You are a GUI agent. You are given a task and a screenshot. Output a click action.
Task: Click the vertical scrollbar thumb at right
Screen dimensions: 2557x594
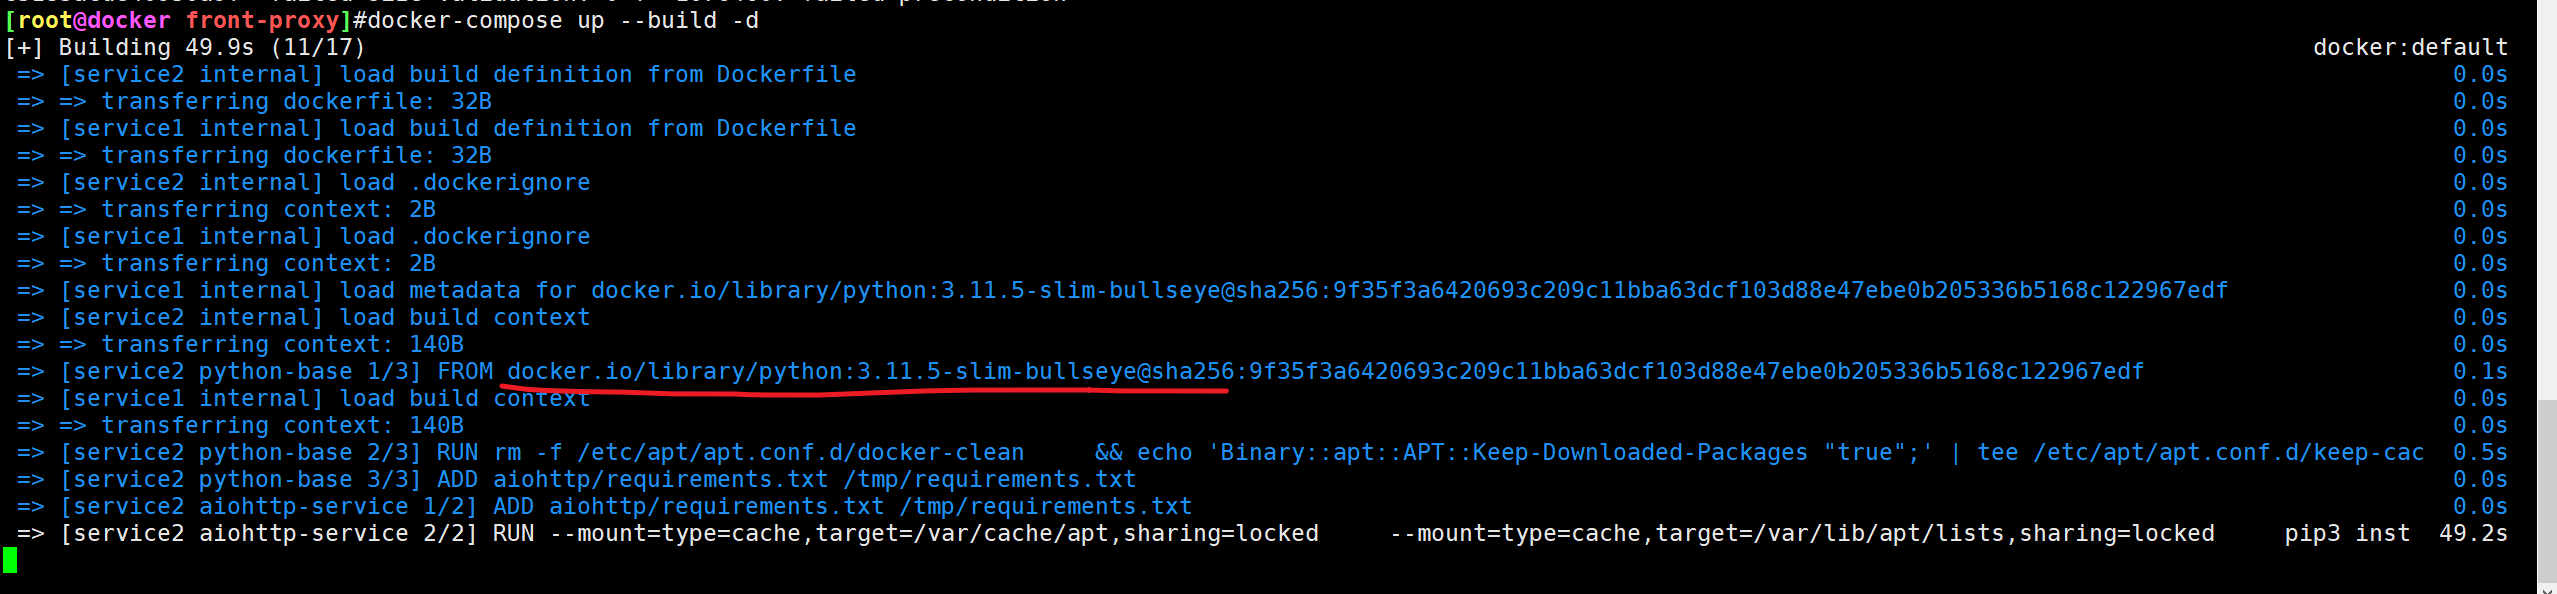click(x=2547, y=490)
